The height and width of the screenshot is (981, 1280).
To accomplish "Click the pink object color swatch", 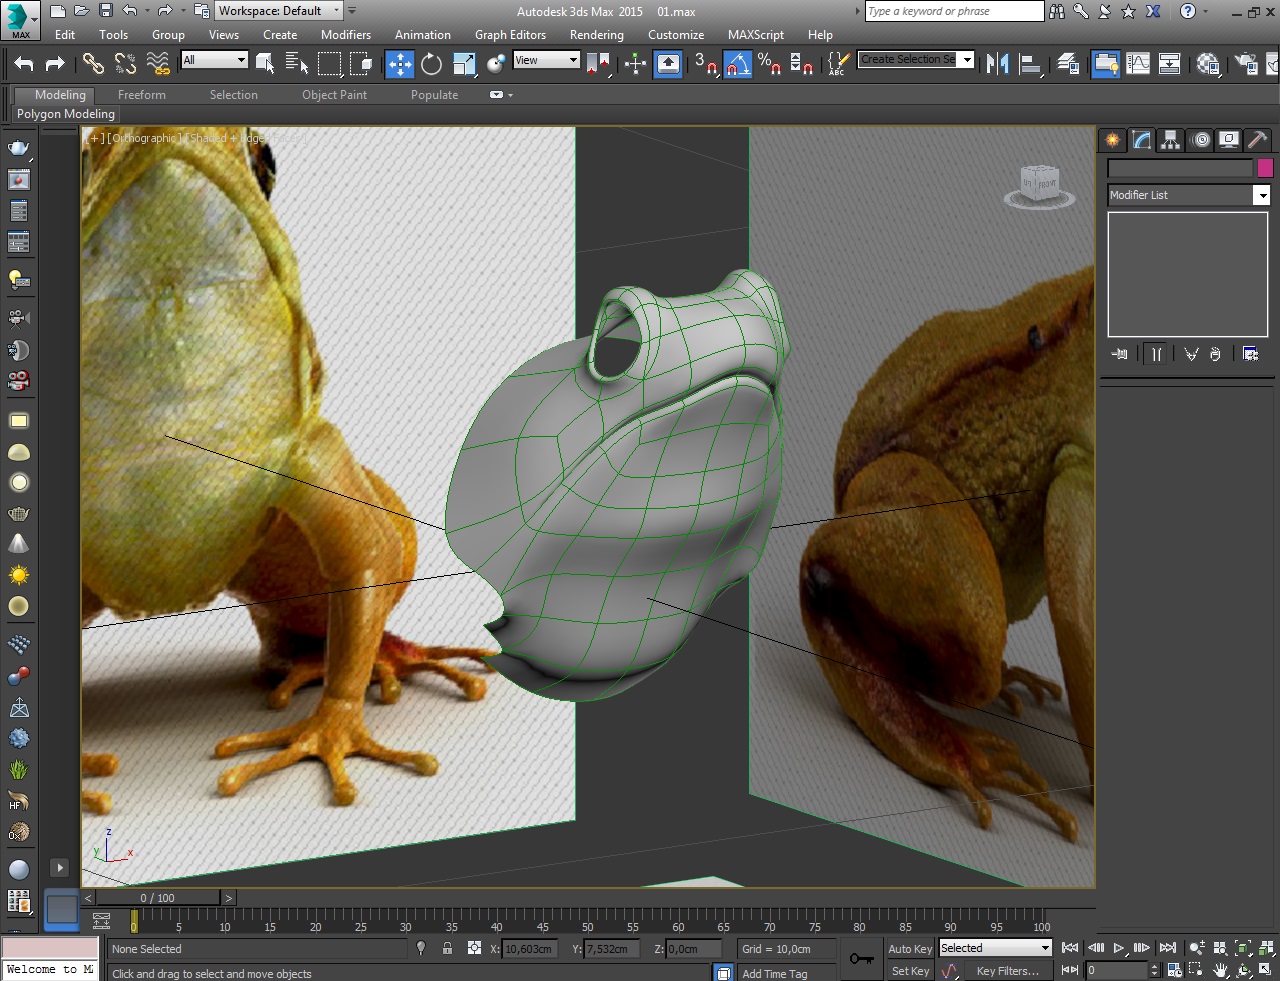I will pos(1265,168).
